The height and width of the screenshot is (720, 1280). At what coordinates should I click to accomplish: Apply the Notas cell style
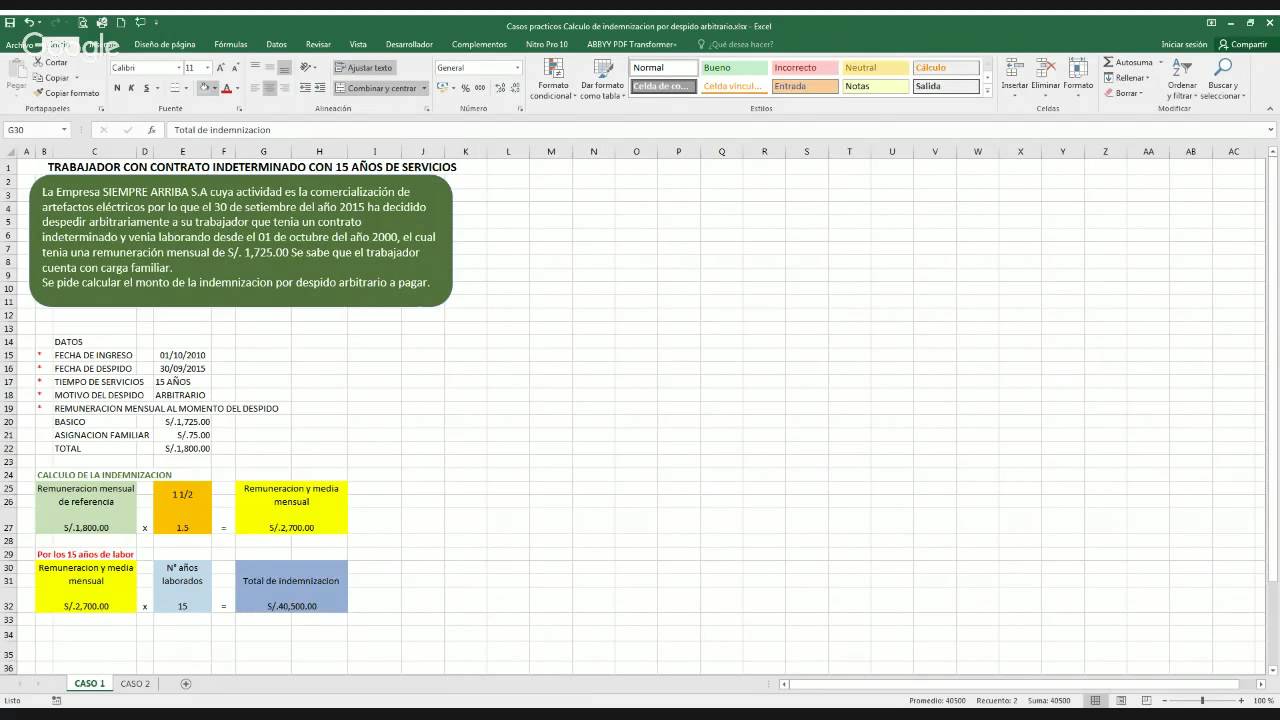[x=875, y=86]
